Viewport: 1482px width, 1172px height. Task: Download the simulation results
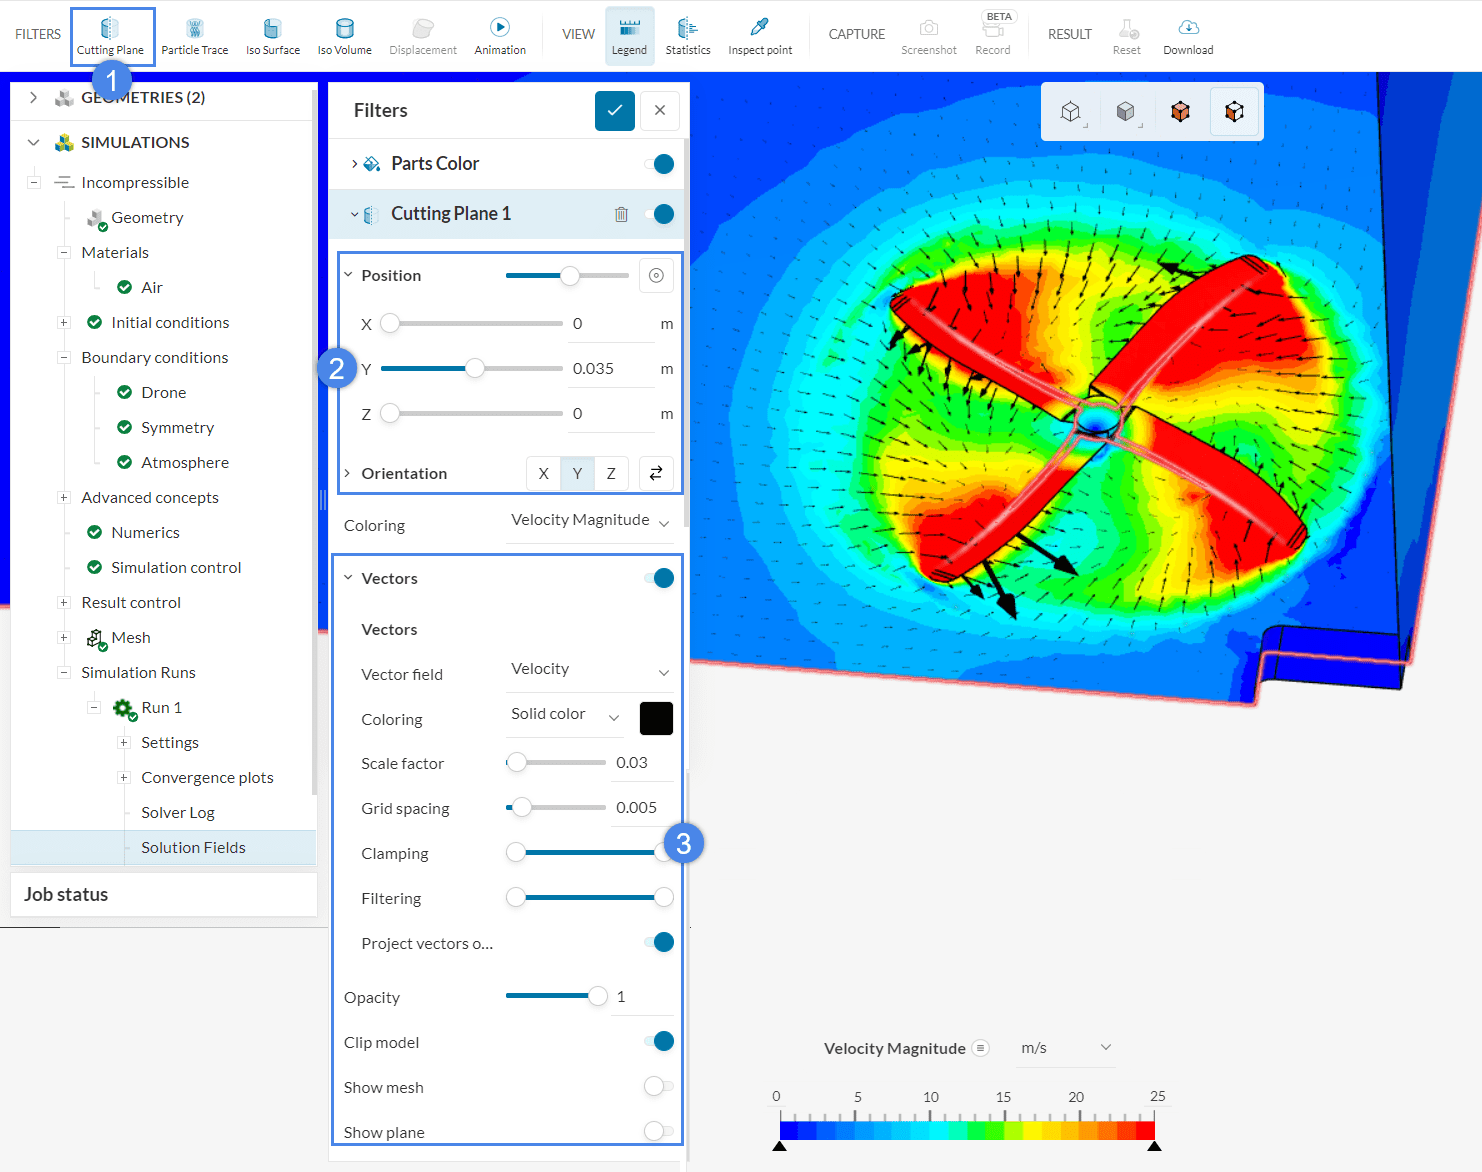(1188, 36)
